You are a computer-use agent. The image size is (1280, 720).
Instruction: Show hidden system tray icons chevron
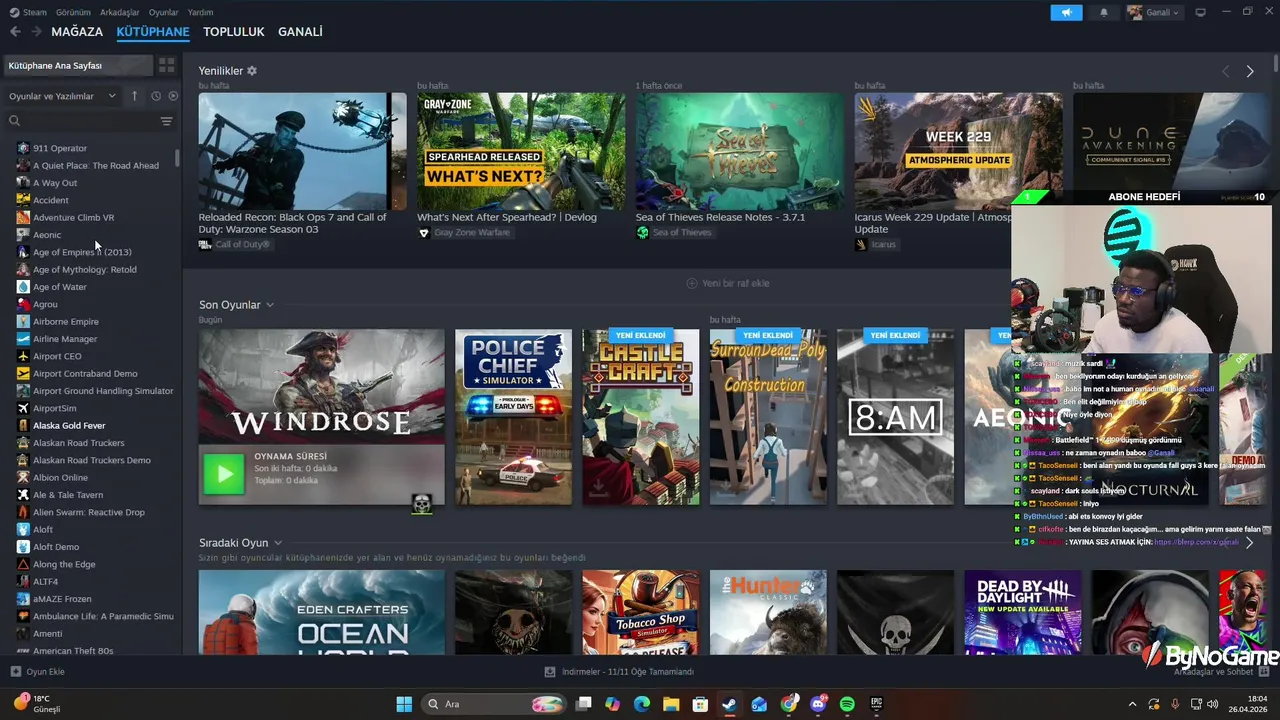point(1132,704)
